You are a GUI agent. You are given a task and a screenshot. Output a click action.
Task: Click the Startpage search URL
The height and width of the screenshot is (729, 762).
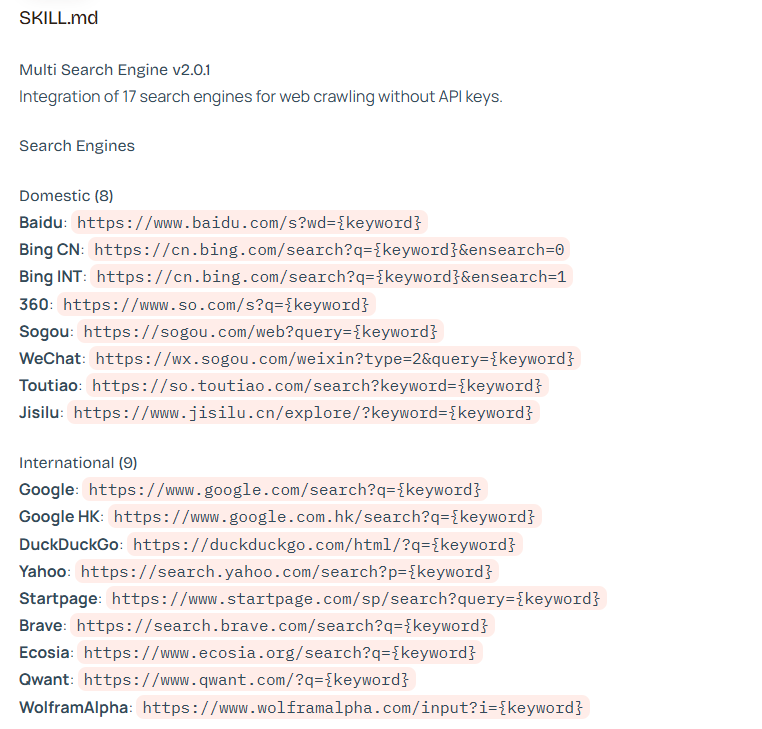point(356,598)
